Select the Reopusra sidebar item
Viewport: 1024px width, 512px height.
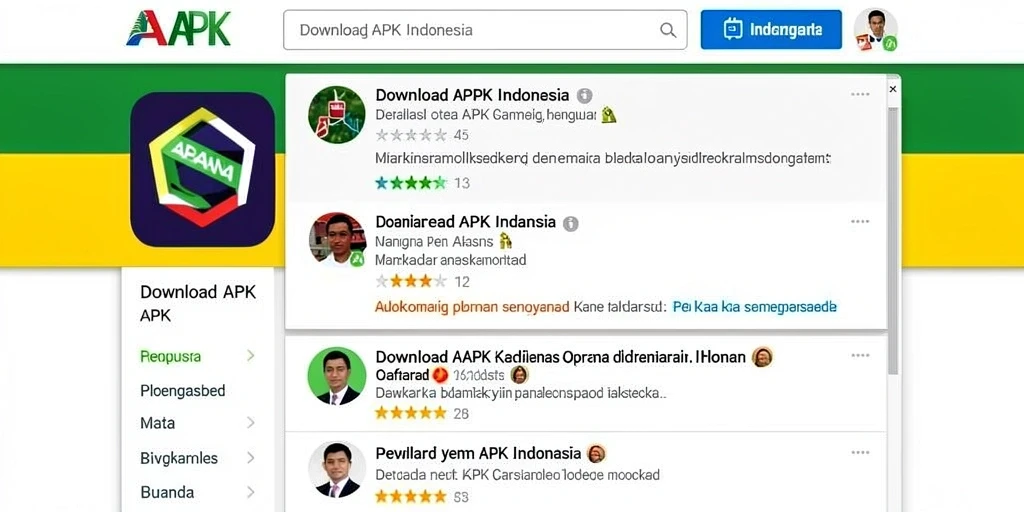[170, 357]
